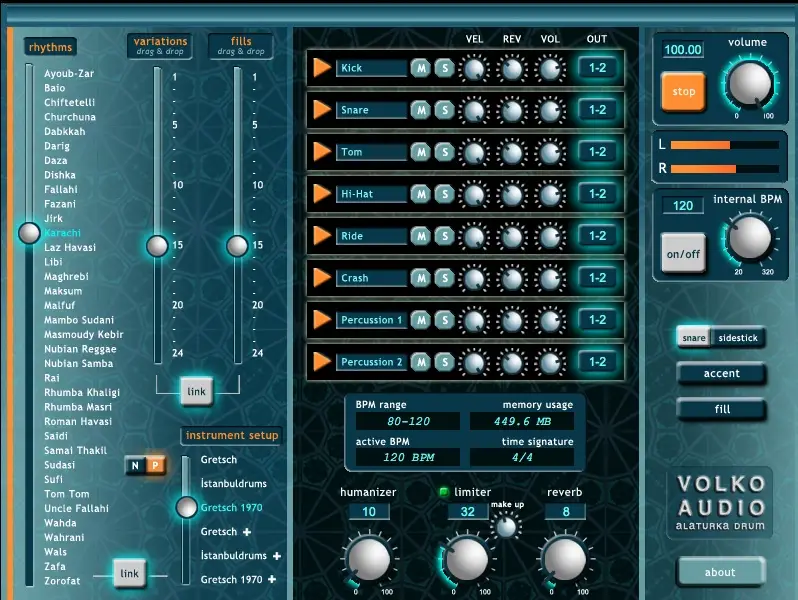Preview Percussion 1 using its play arrow

point(322,320)
